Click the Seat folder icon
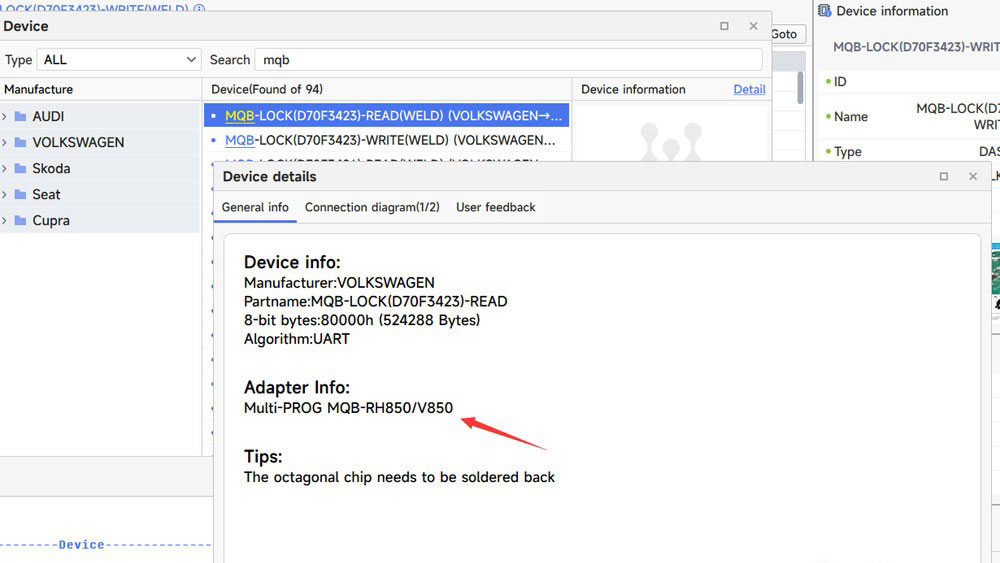Screen dimensions: 1000x563 pos(20,194)
